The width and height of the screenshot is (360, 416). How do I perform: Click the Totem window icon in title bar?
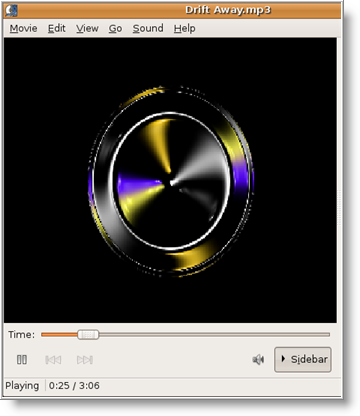click(x=11, y=11)
